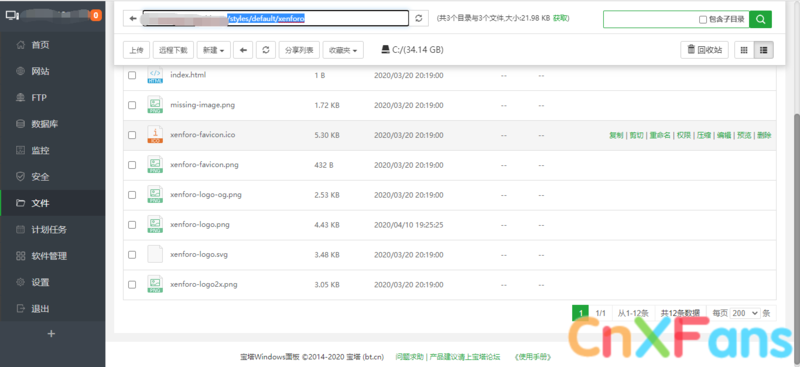Open the 首页 home section in sidebar
This screenshot has width=800, height=367.
[40, 45]
